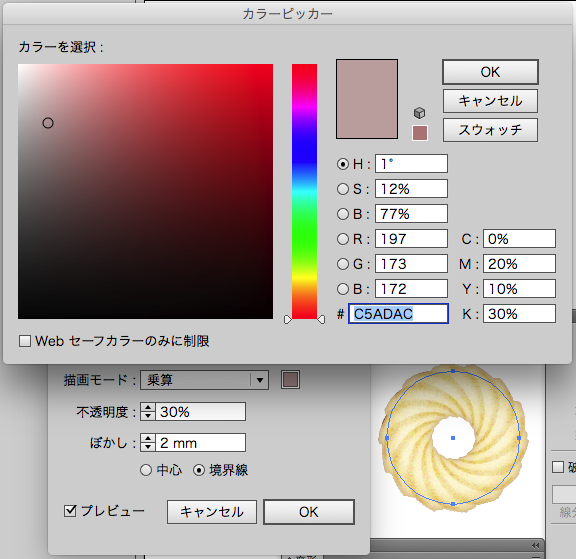
Task: Select the G green radio button
Action: (343, 264)
